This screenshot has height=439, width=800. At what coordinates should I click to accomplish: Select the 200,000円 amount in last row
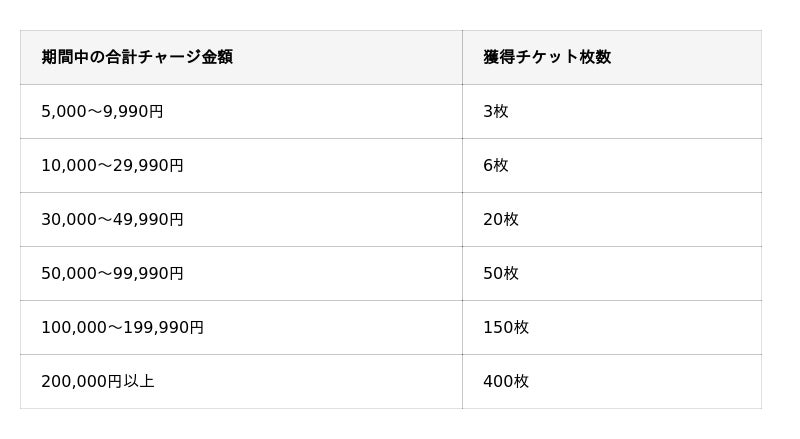tap(81, 381)
